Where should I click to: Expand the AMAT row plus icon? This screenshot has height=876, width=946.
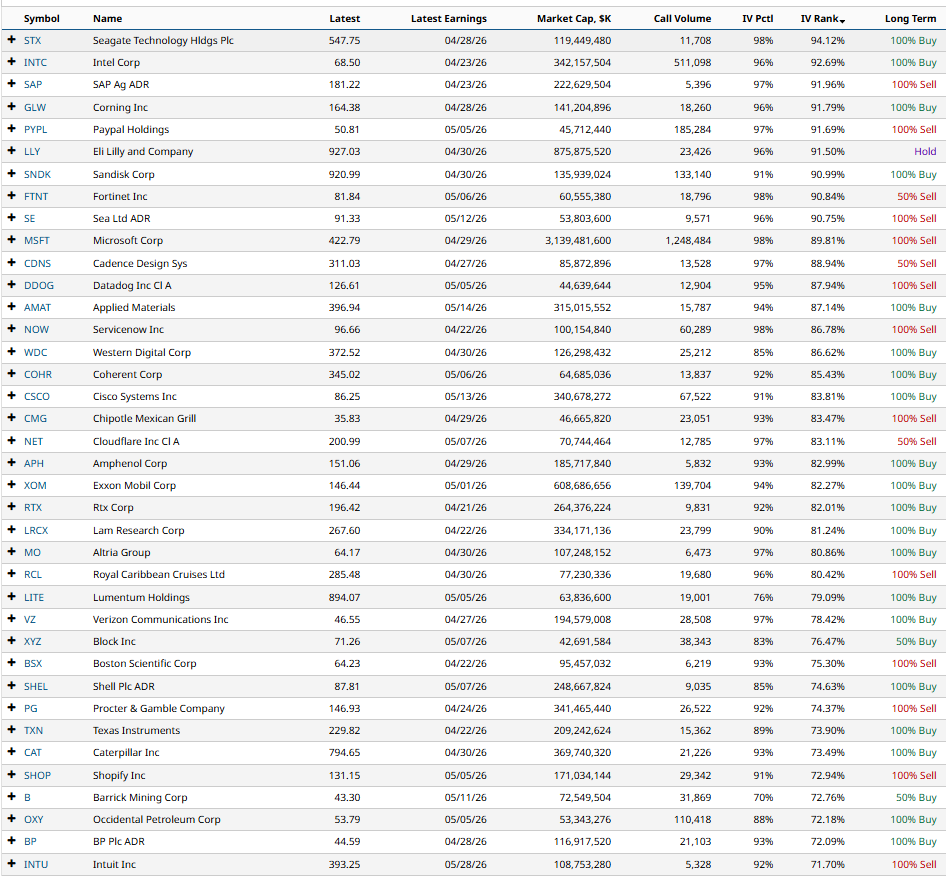(11, 306)
